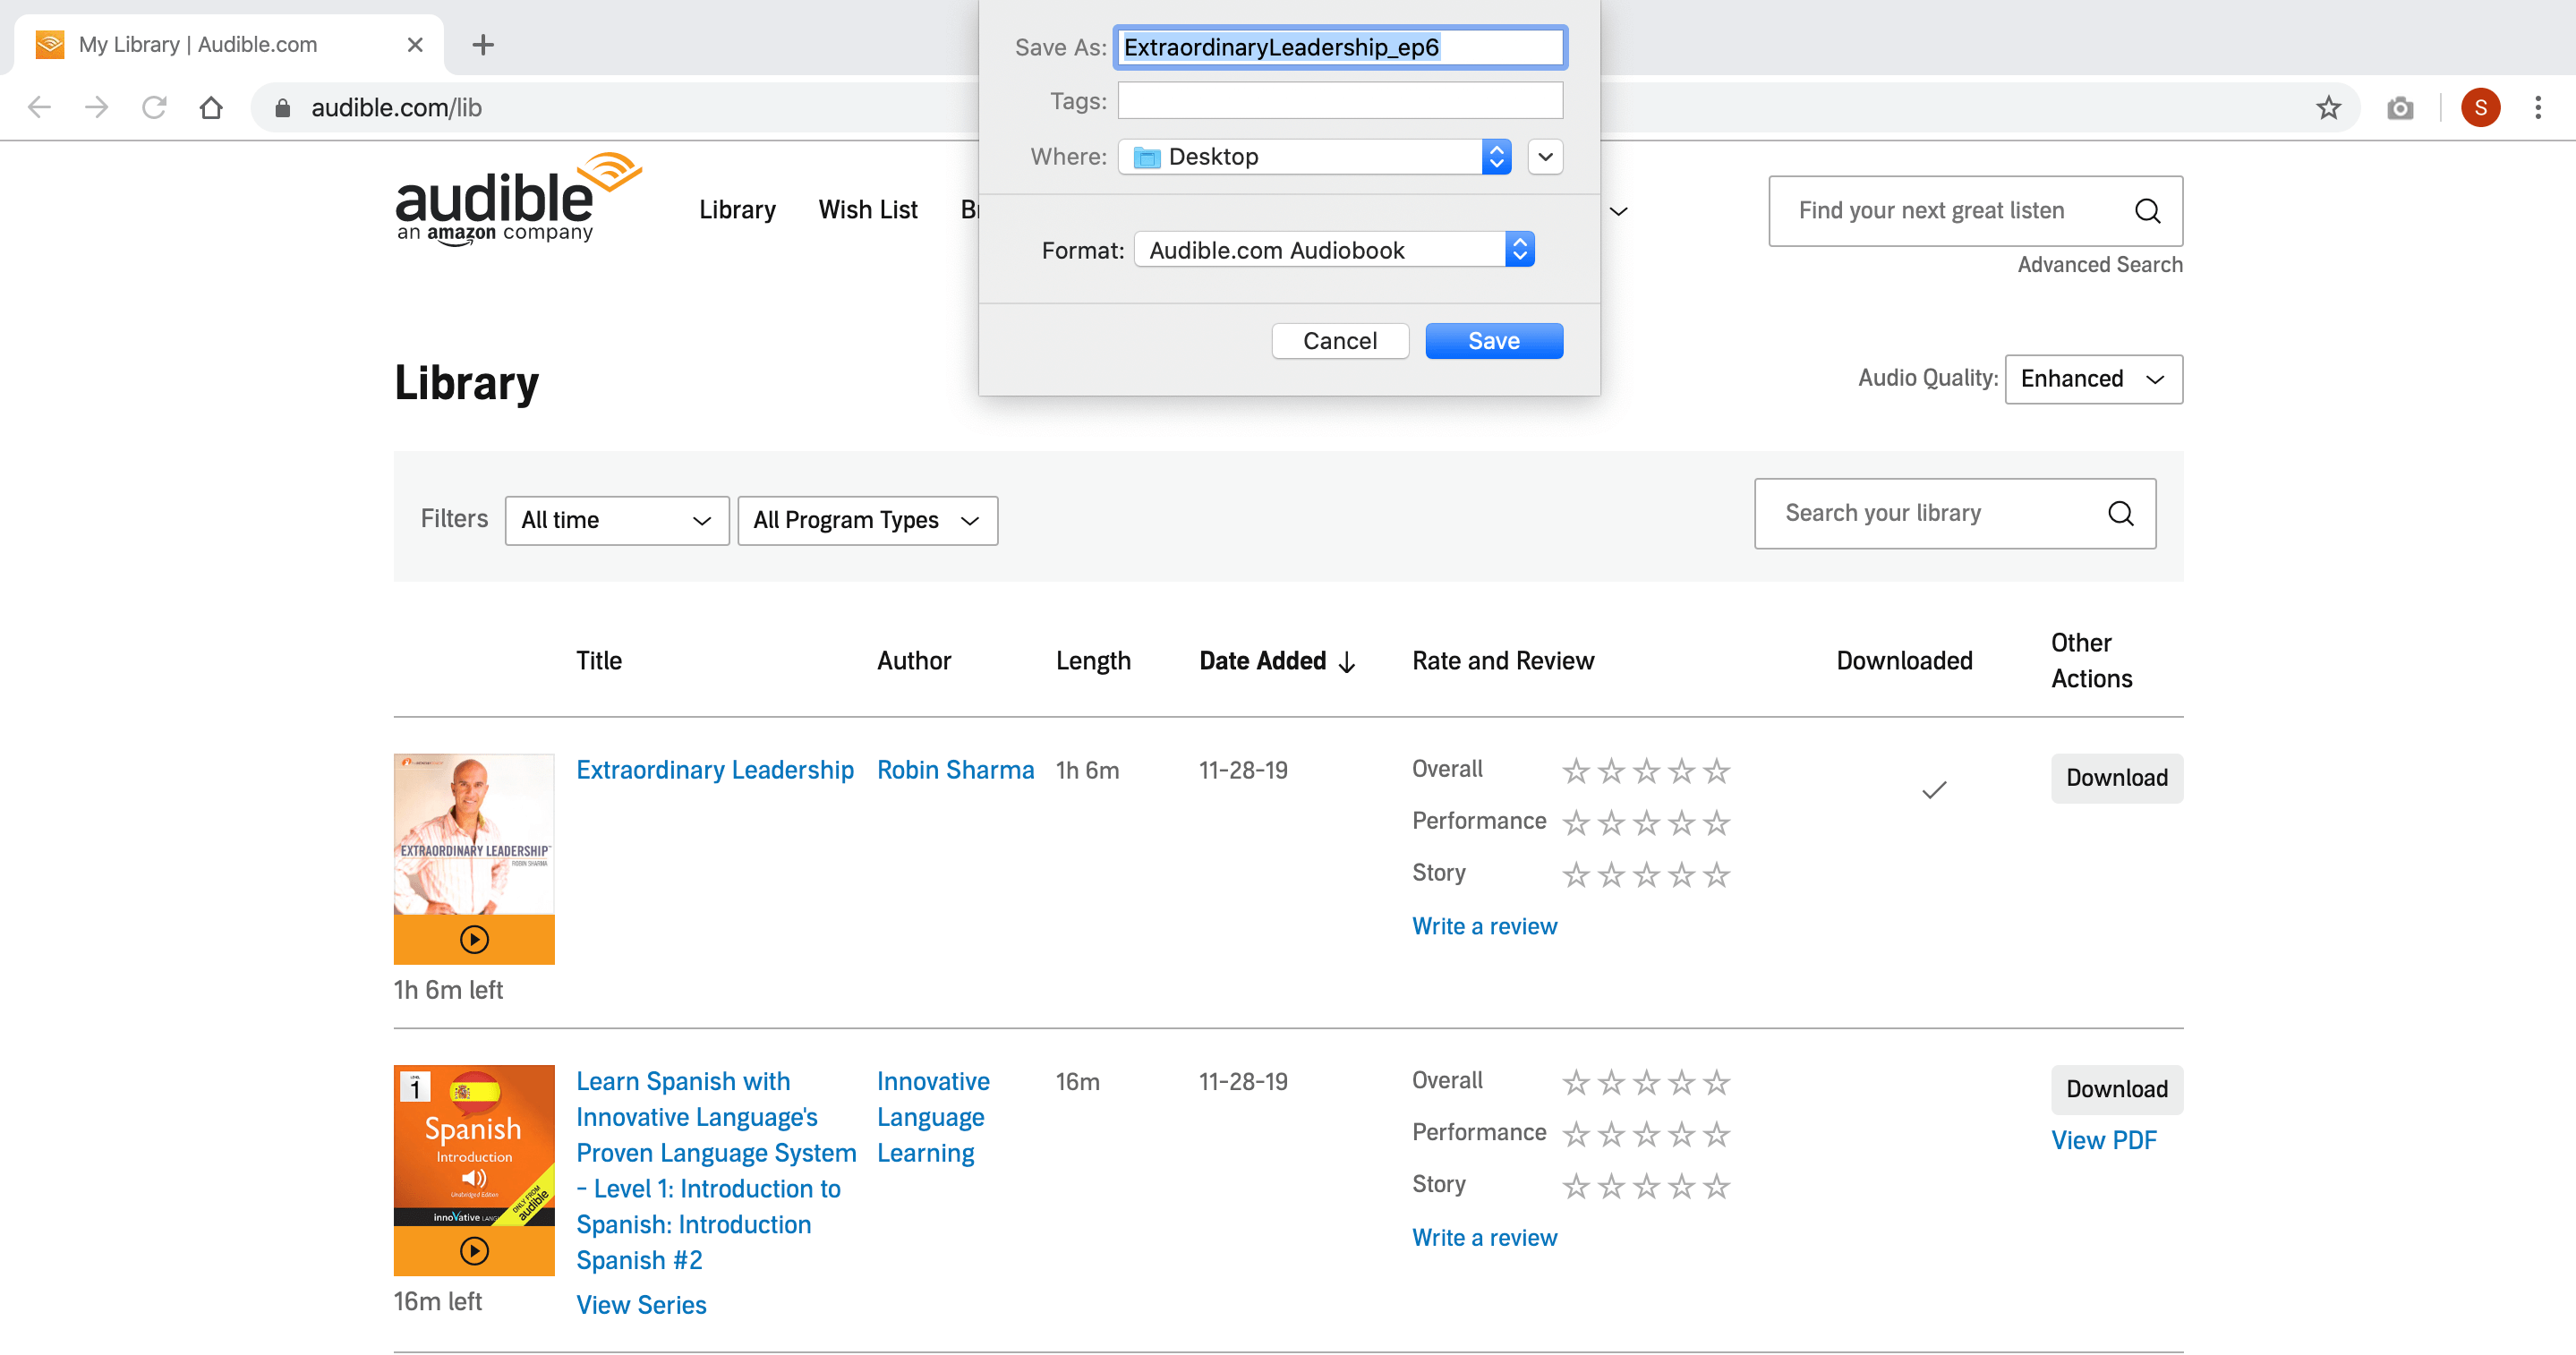The image size is (2576, 1355).
Task: Click Save in the dialog
Action: tap(1494, 341)
